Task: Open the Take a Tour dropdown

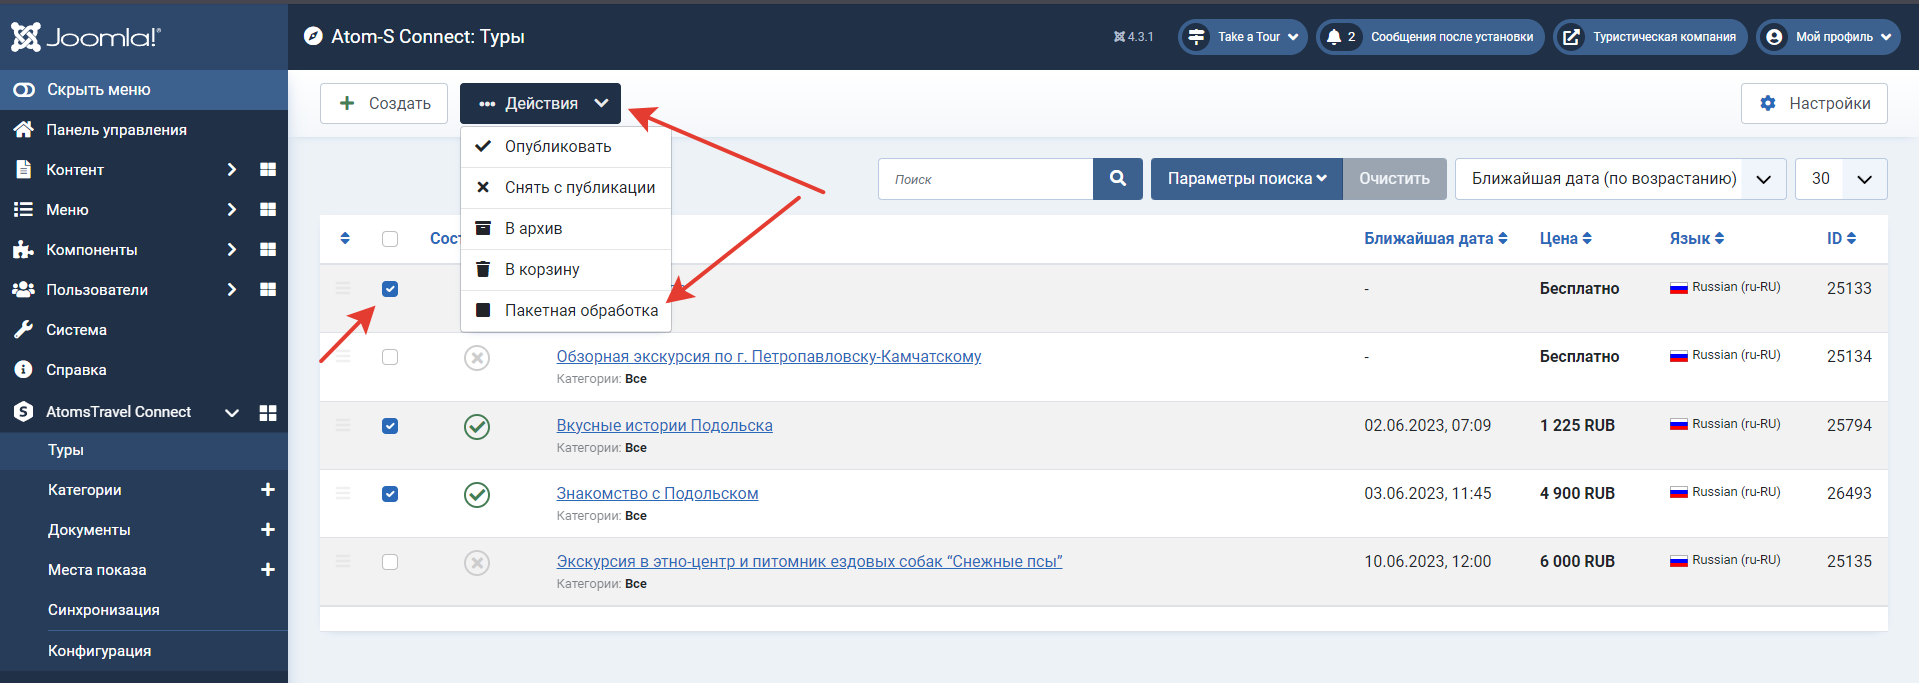Action: click(1242, 37)
